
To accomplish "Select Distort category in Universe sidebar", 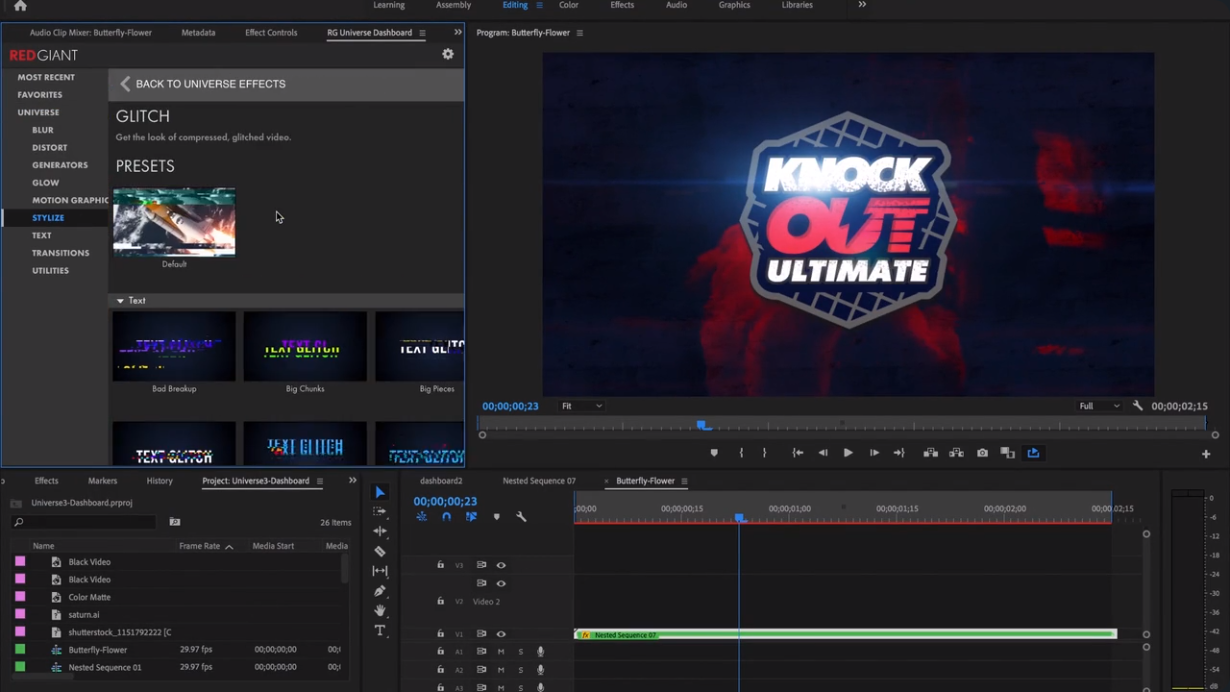I will tap(50, 147).
